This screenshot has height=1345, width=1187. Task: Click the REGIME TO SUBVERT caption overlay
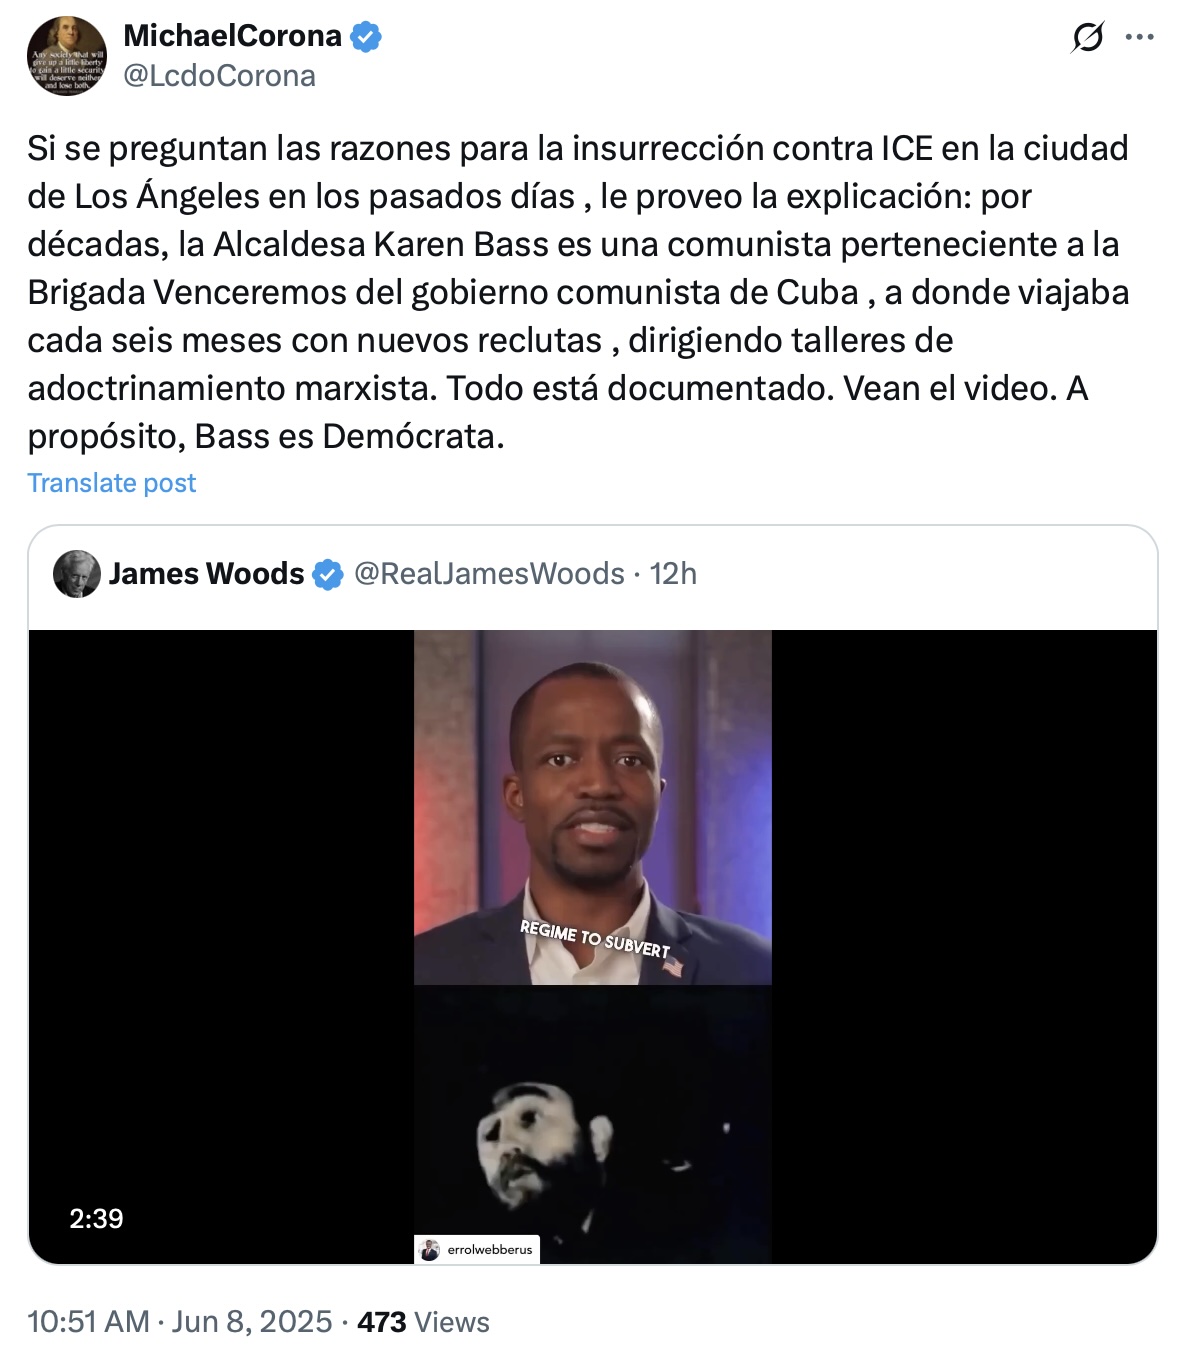click(595, 939)
